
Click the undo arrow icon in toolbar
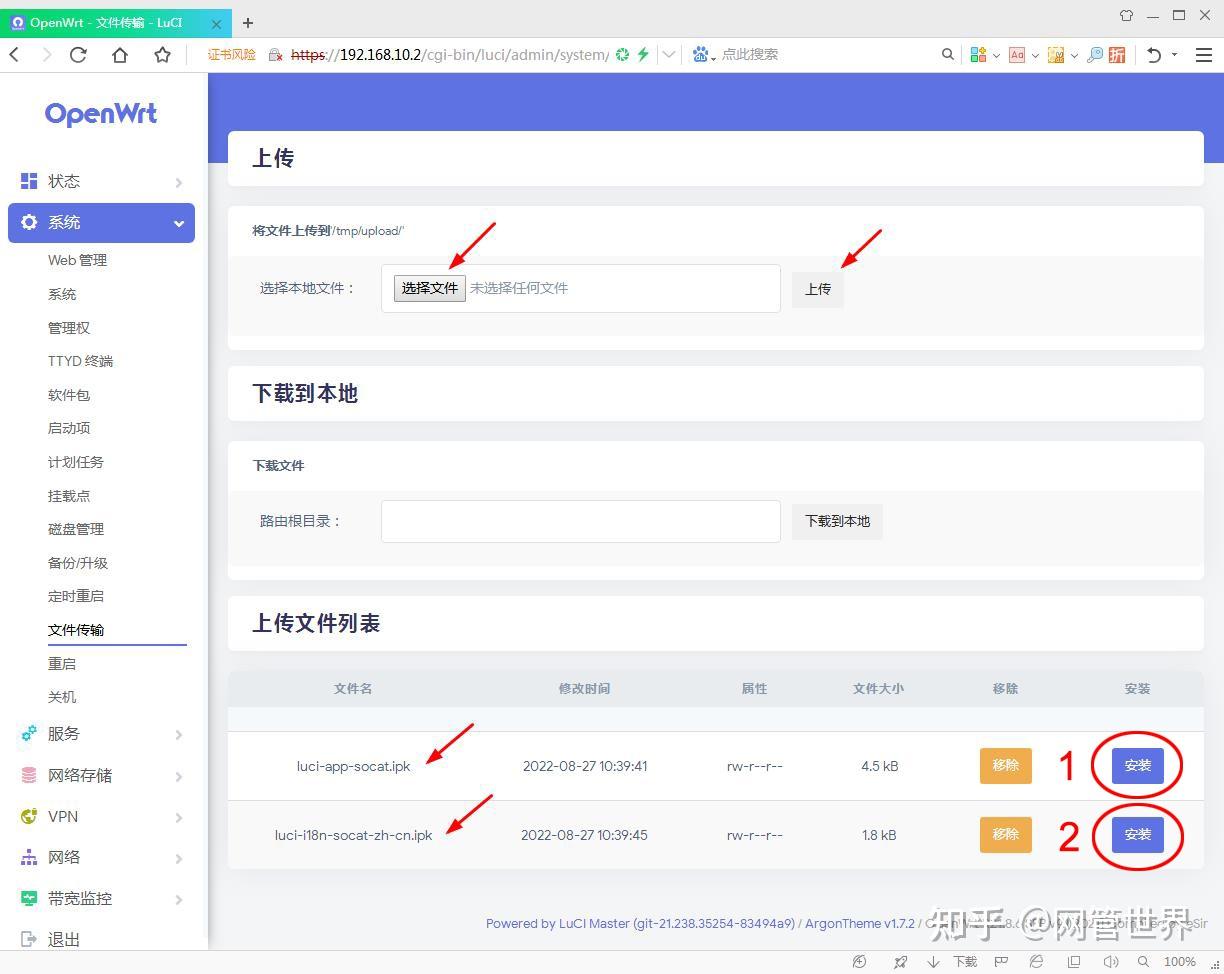pyautogui.click(x=1154, y=55)
